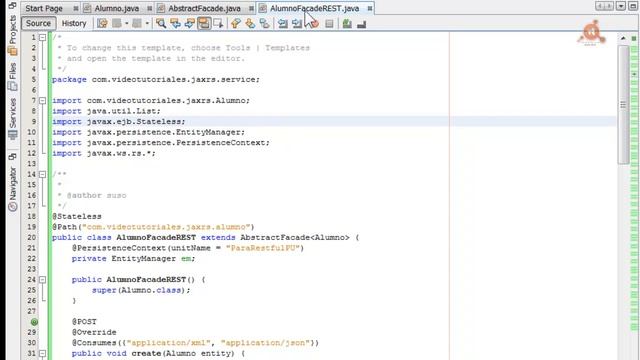Jump to Next Bookmark icon
Image resolution: width=640 pixels, height=360 pixels.
pos(250,23)
